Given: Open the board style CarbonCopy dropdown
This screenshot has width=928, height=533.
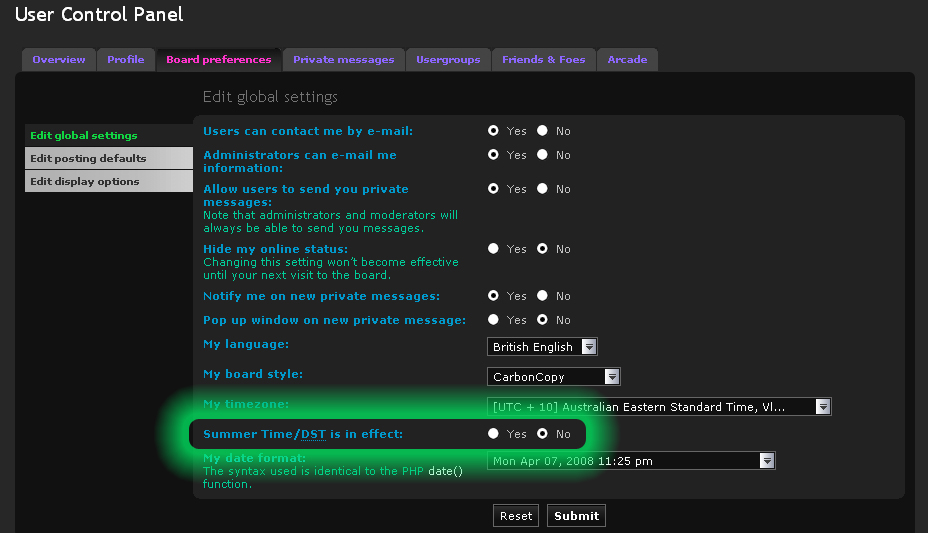Looking at the screenshot, I should [x=611, y=377].
